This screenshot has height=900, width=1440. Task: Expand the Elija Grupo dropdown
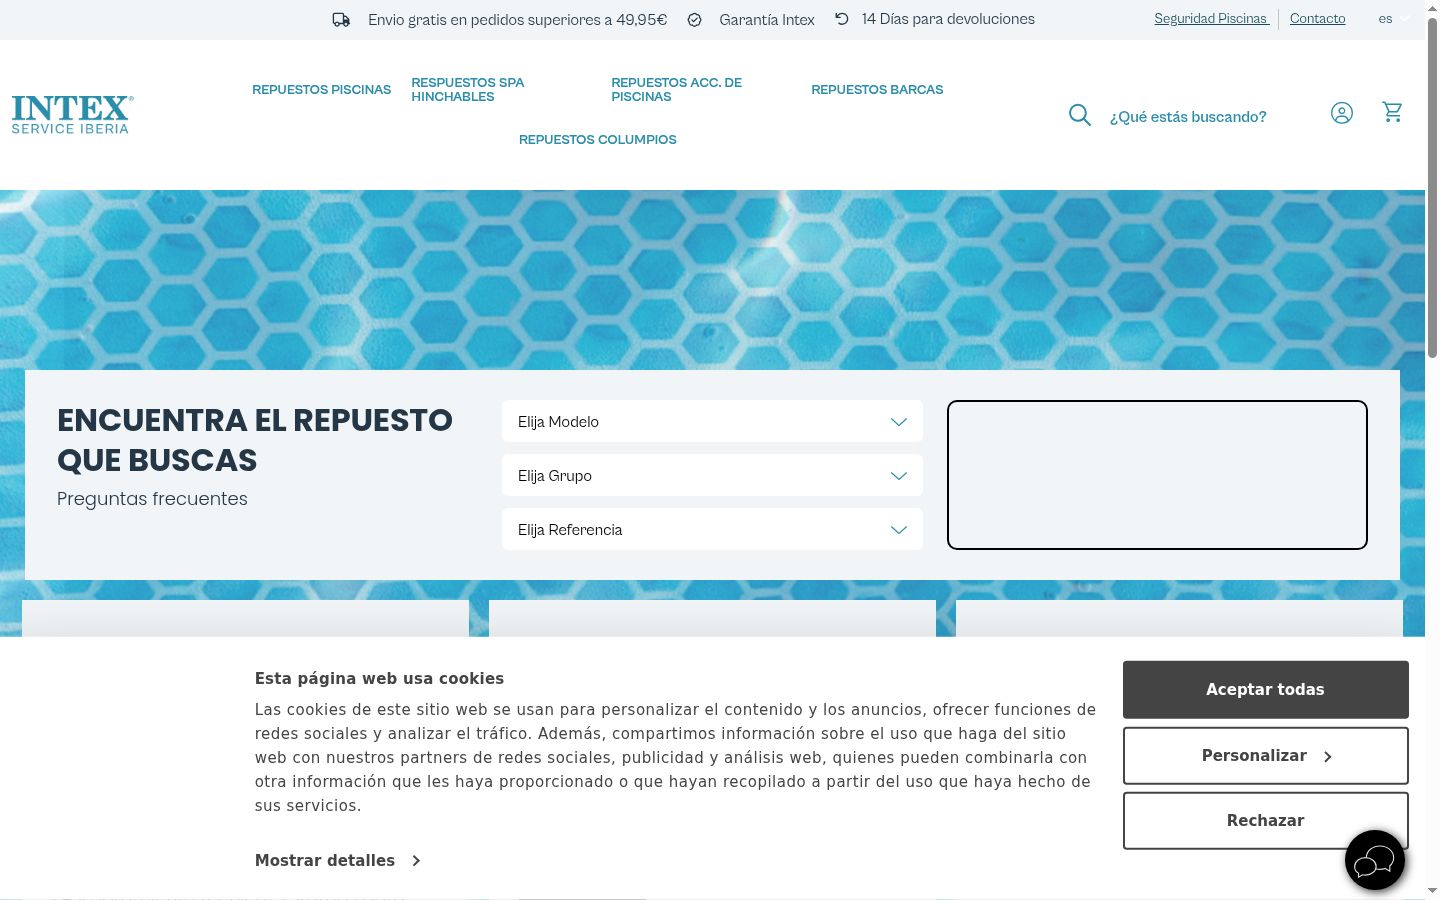tap(712, 476)
